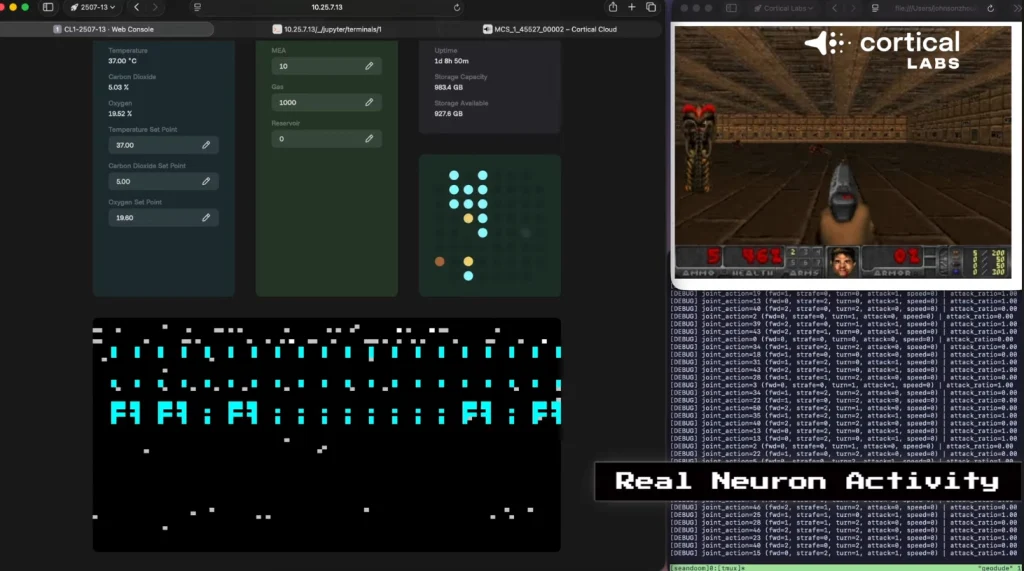Click the Reservoir edit pencil icon

(369, 139)
